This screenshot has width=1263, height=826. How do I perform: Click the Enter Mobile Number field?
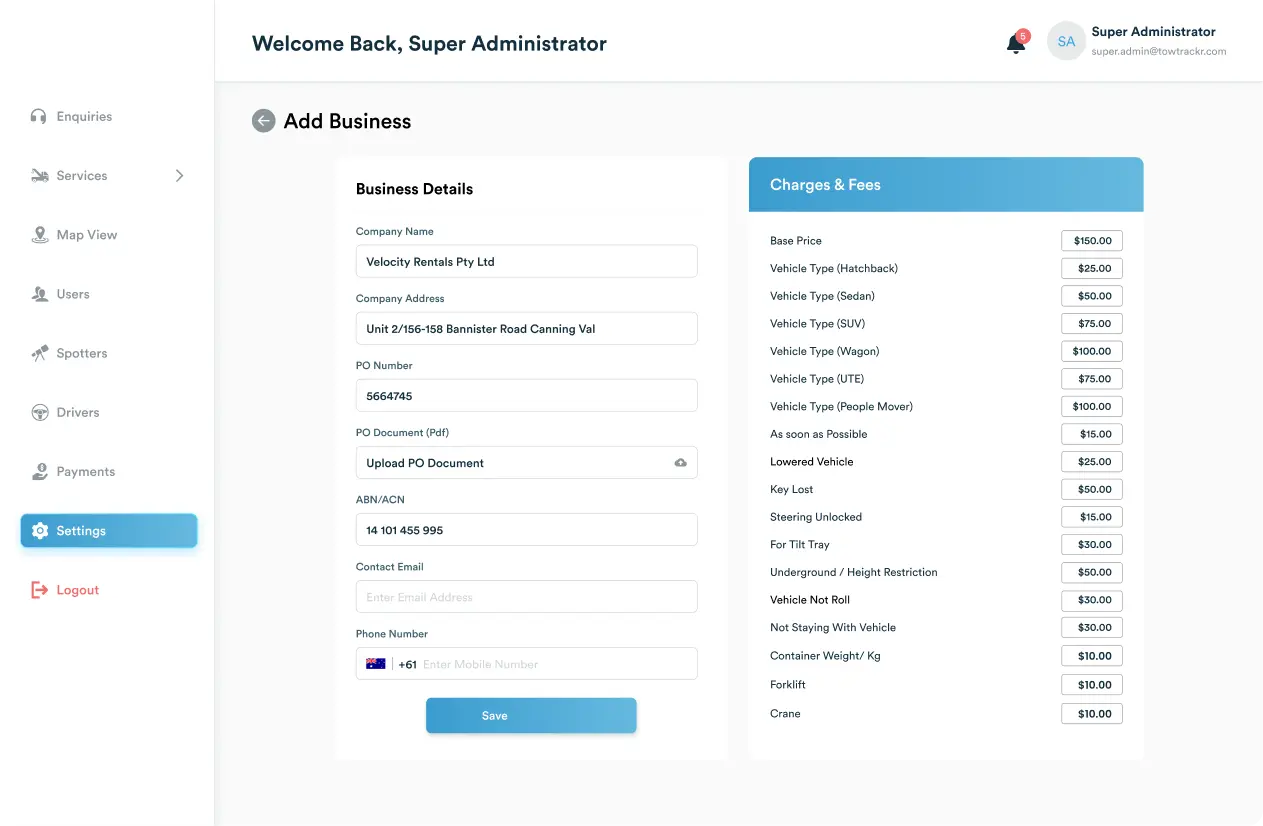coord(555,664)
